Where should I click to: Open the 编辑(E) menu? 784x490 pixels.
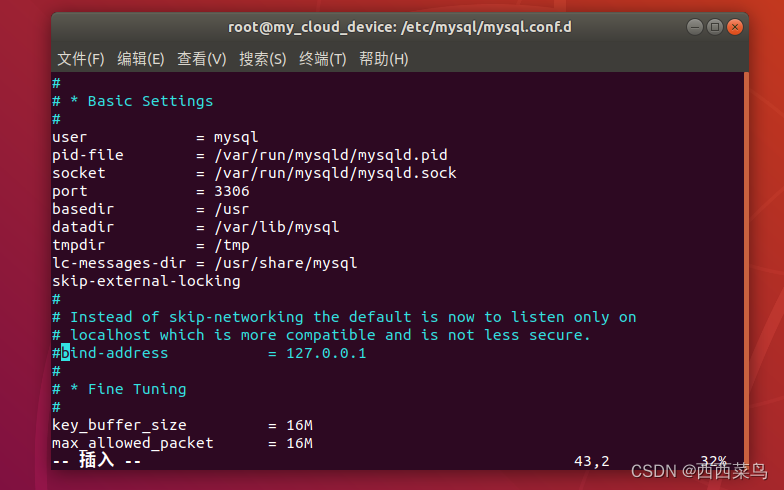pos(140,59)
